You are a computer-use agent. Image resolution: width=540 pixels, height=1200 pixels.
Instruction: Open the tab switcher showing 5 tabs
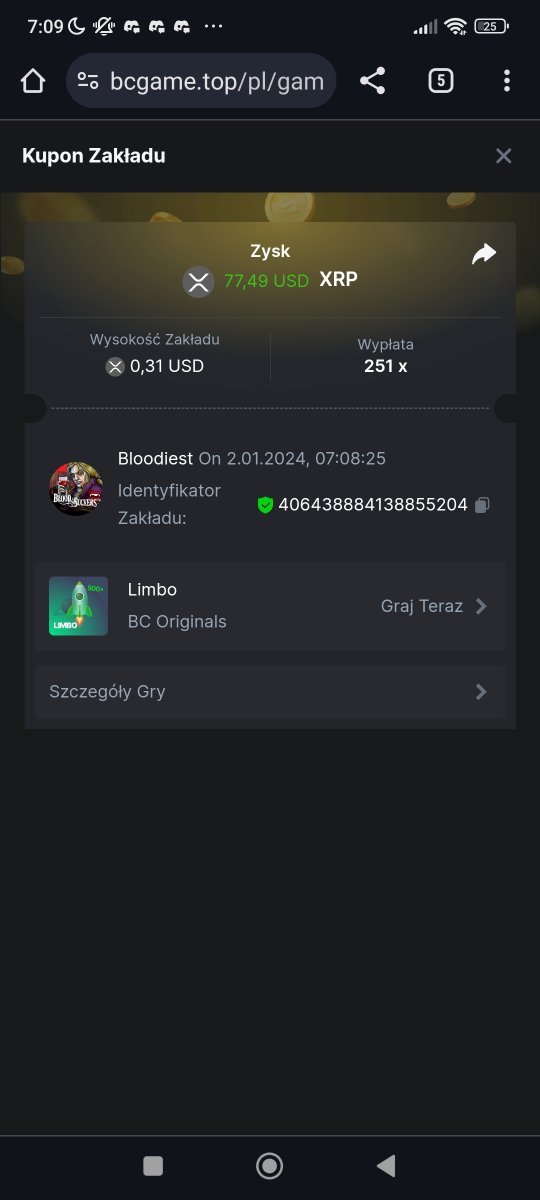tap(440, 81)
